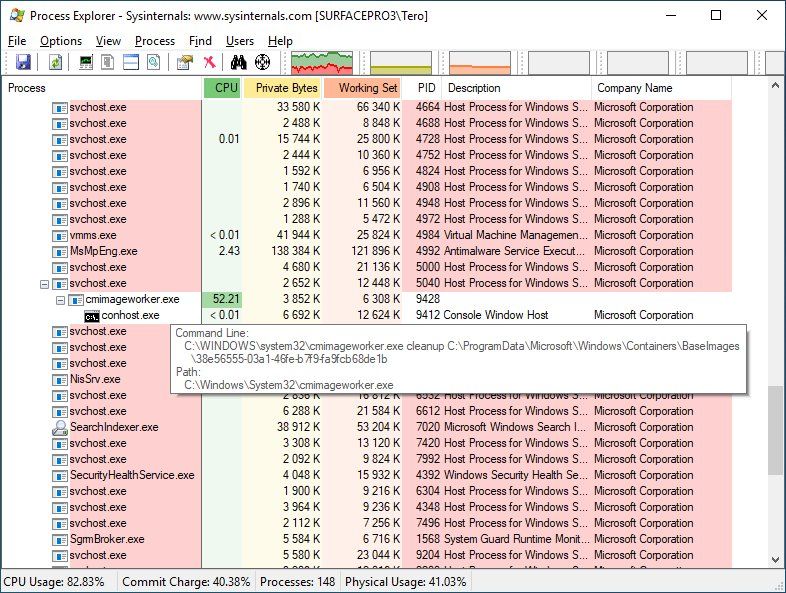Screen dimensions: 786x593
Task: Click the red Kill Process icon
Action: pyautogui.click(x=210, y=62)
